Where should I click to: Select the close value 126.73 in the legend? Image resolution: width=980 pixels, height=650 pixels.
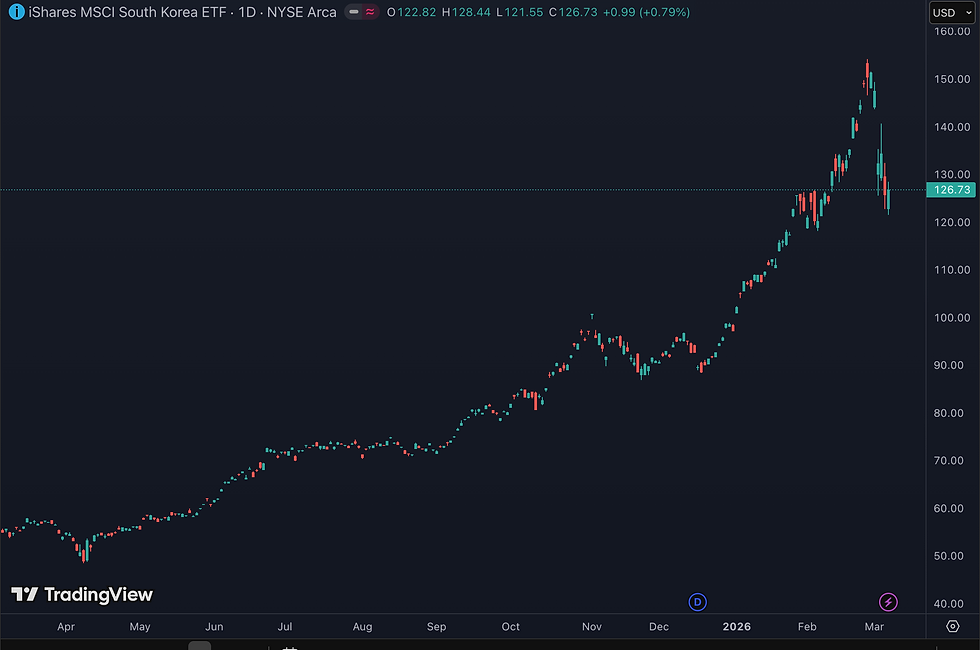click(578, 12)
